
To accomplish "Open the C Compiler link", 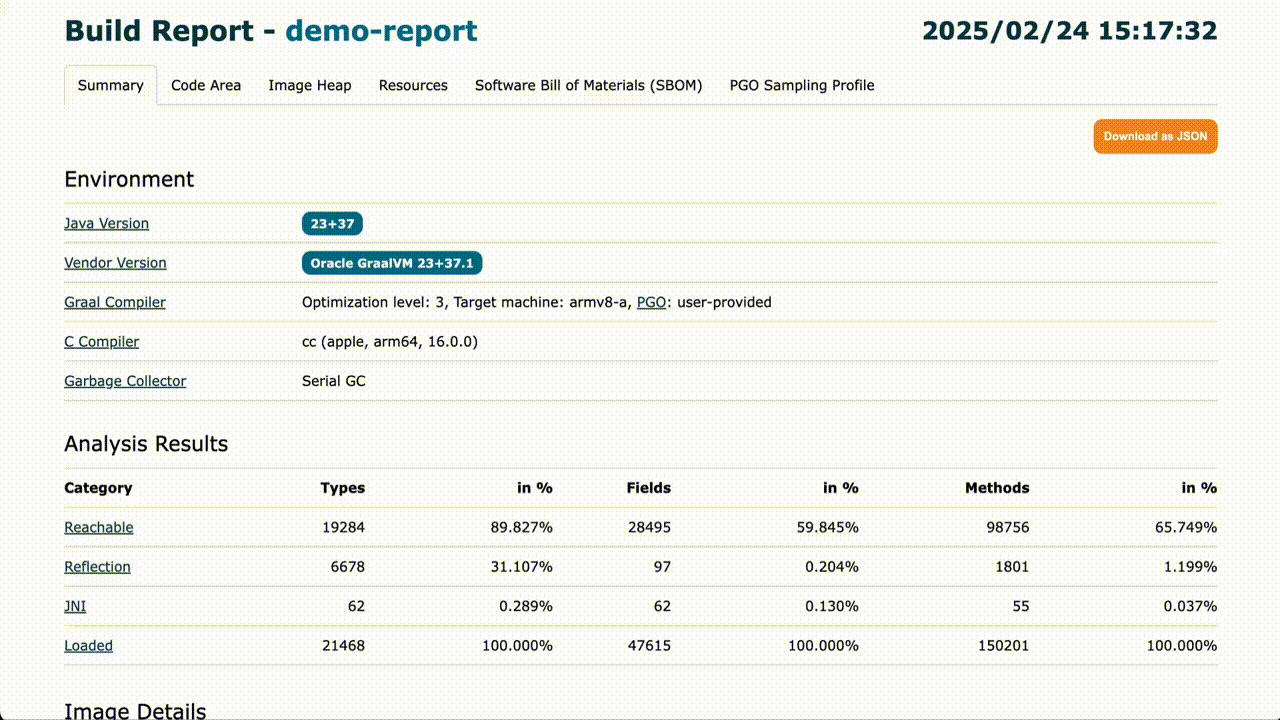I will coord(101,342).
